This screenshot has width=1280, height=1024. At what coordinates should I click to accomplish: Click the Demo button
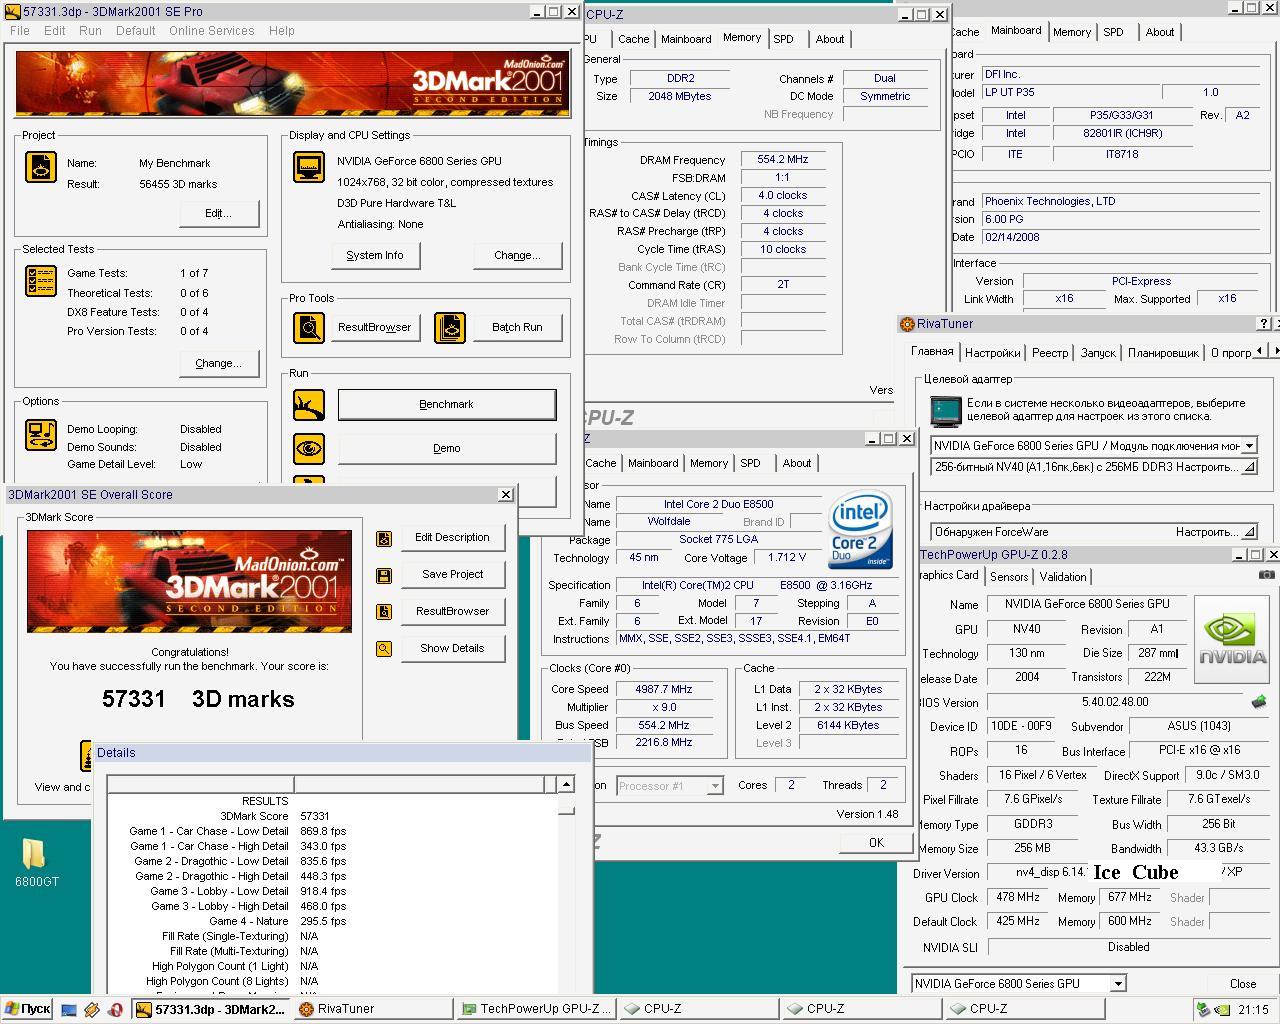click(446, 448)
